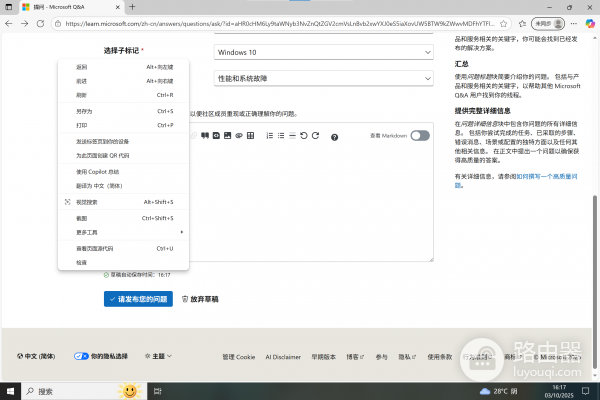Click the taskbar 搜索 search box
The width and height of the screenshot is (600, 400).
pyautogui.click(x=84, y=391)
